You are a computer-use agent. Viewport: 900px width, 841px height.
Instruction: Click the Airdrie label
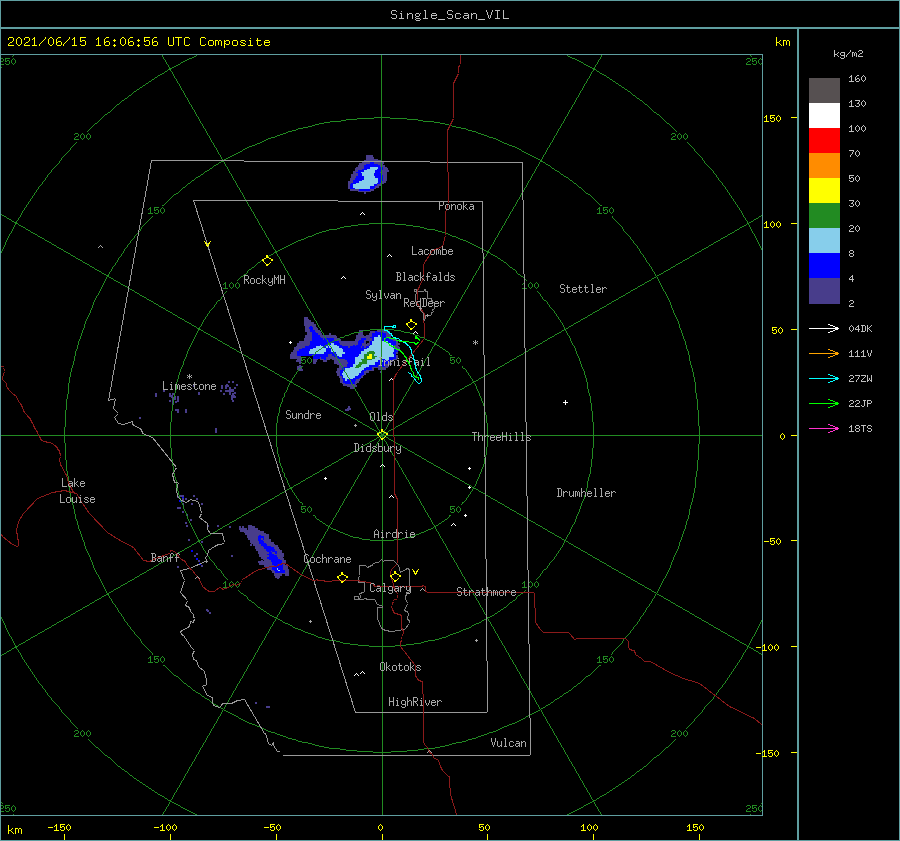coord(394,534)
